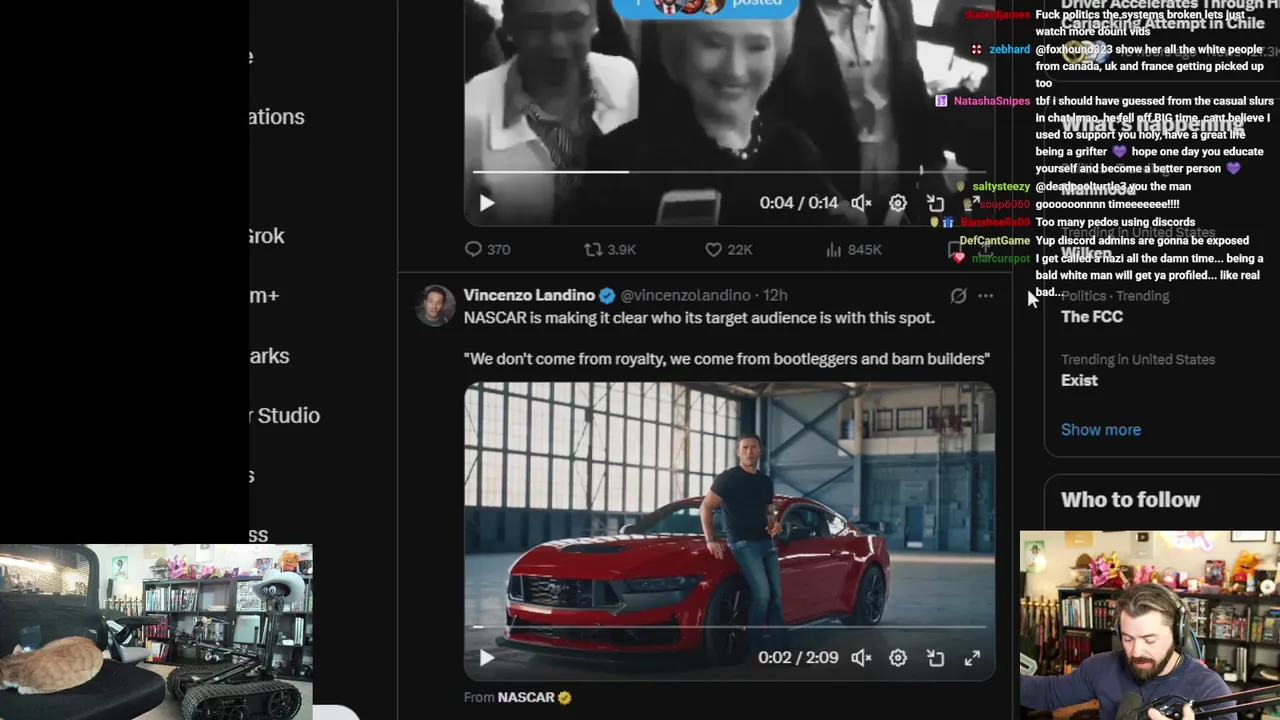The width and height of the screenshot is (1280, 720).
Task: Open Vincenzo Landino profile name link
Action: coord(529,295)
